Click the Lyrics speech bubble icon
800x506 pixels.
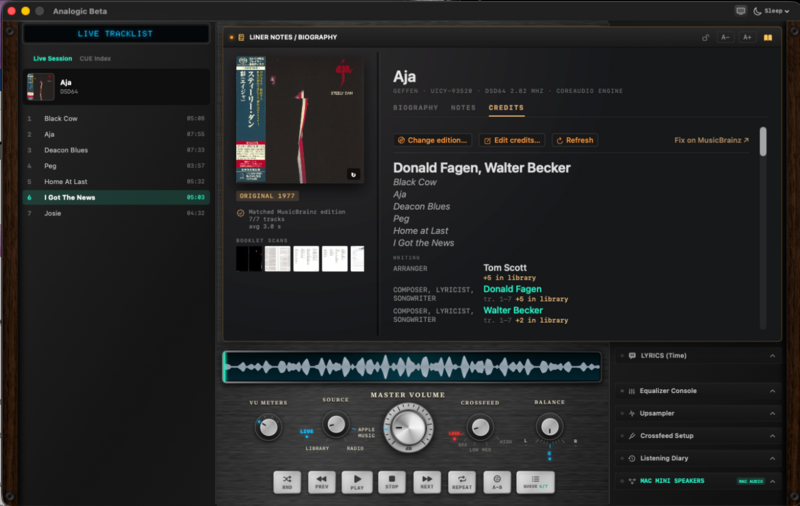pyautogui.click(x=632, y=356)
